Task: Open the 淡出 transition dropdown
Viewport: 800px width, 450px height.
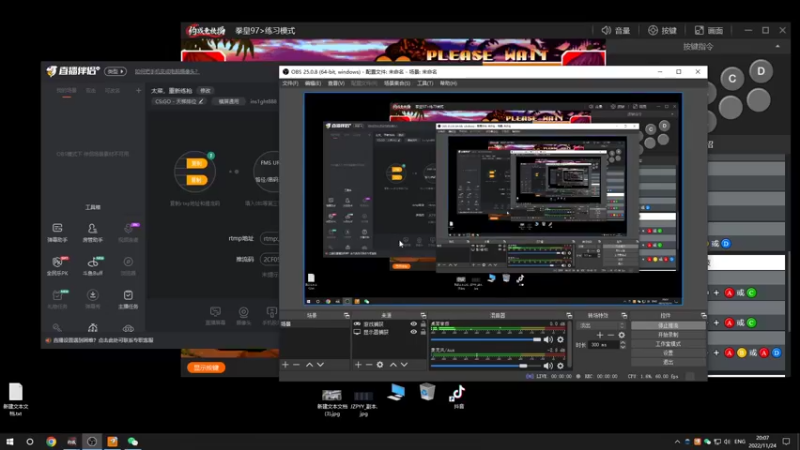Action: pos(601,326)
